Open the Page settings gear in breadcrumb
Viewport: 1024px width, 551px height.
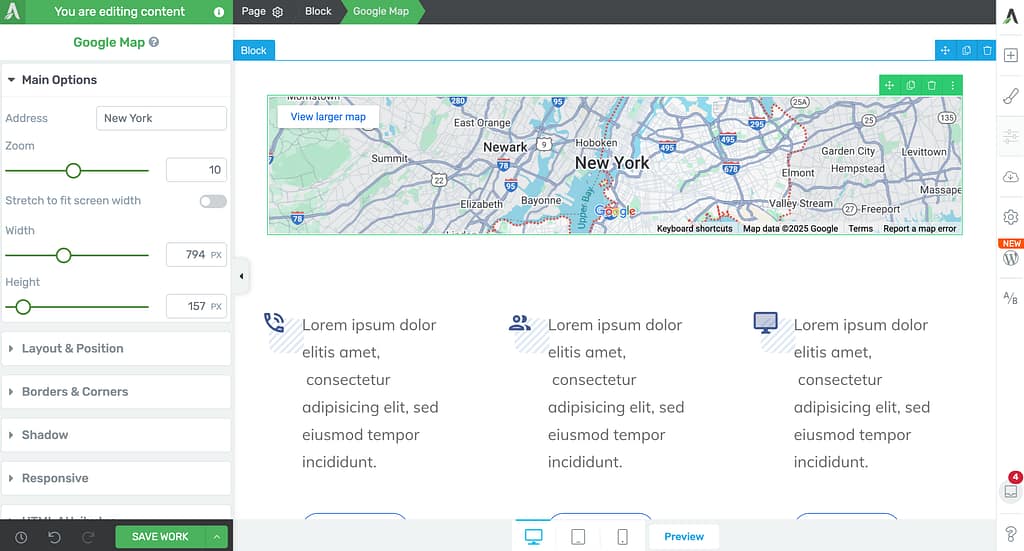pyautogui.click(x=278, y=12)
